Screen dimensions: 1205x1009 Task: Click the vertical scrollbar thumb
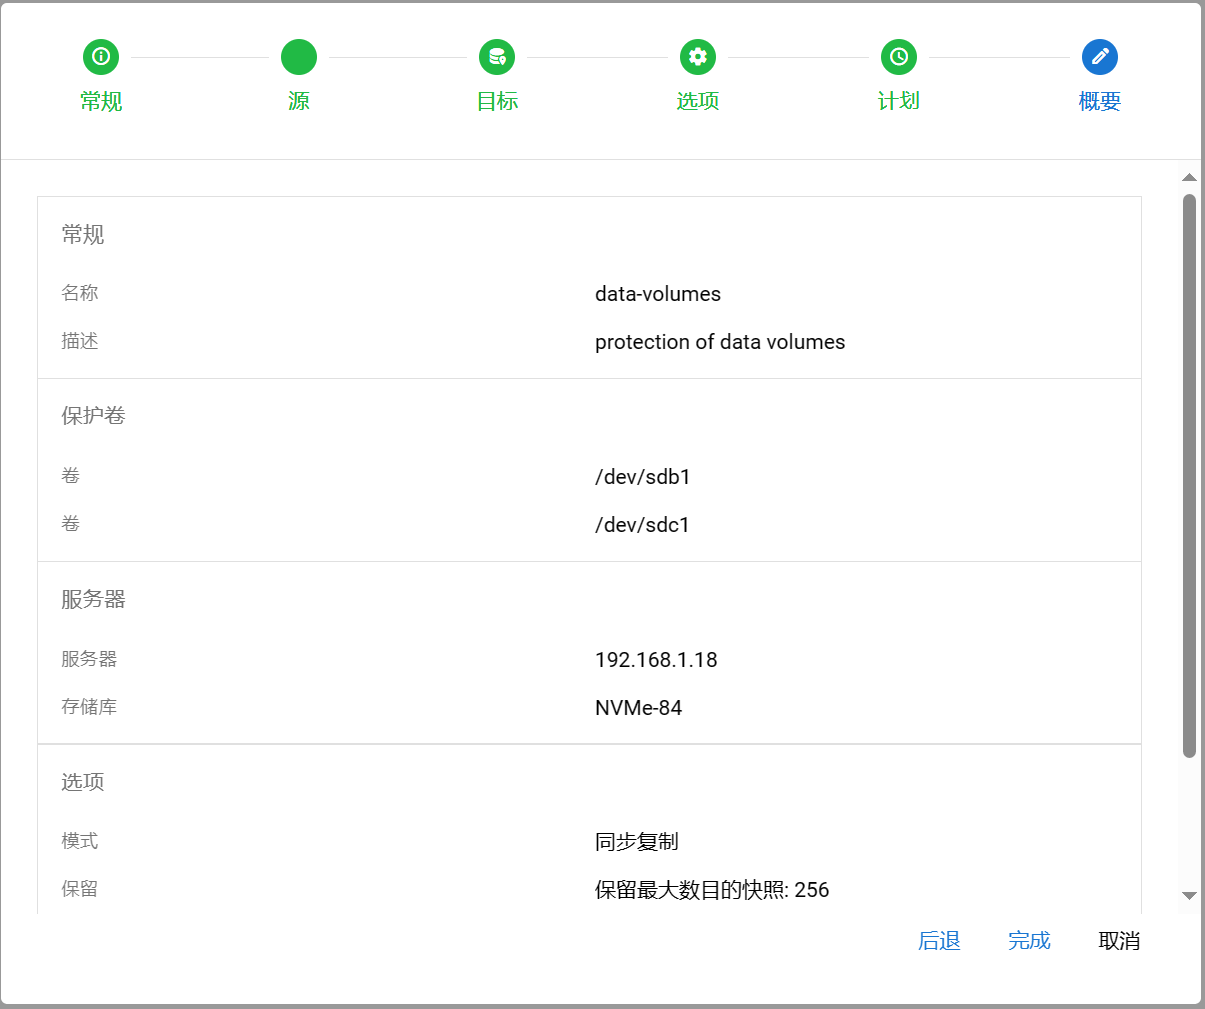click(x=1189, y=475)
